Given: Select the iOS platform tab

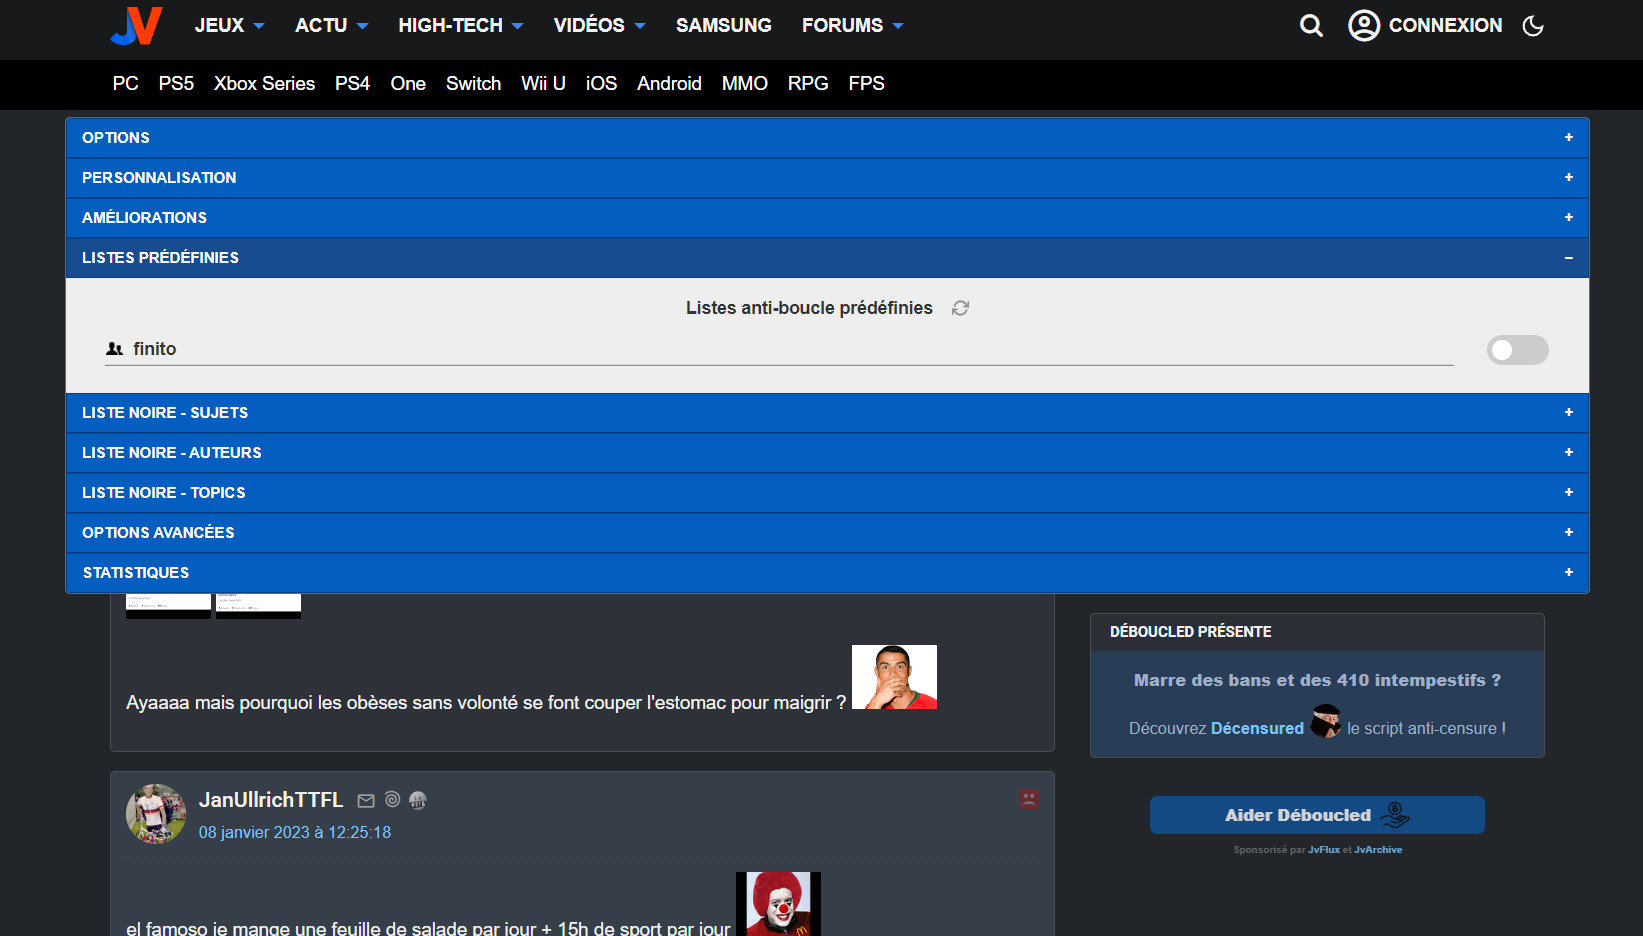Looking at the screenshot, I should pyautogui.click(x=601, y=84).
